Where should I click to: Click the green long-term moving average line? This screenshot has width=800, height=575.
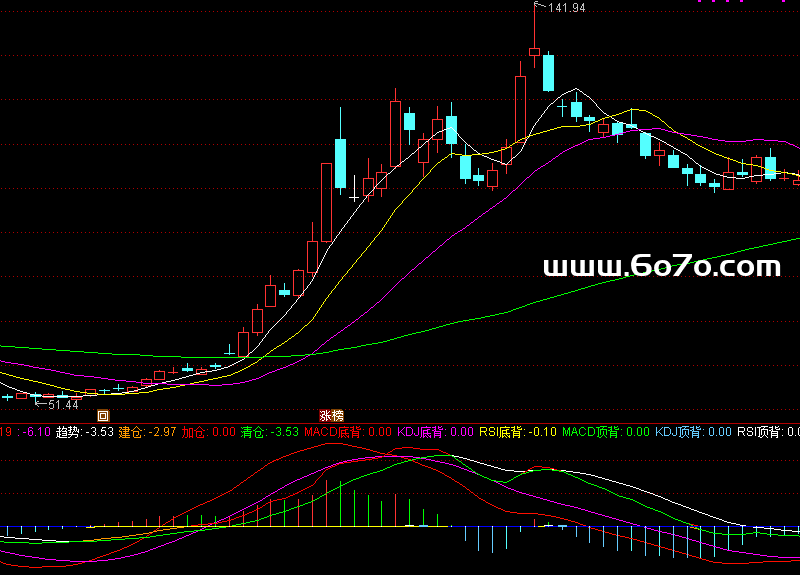[600, 285]
